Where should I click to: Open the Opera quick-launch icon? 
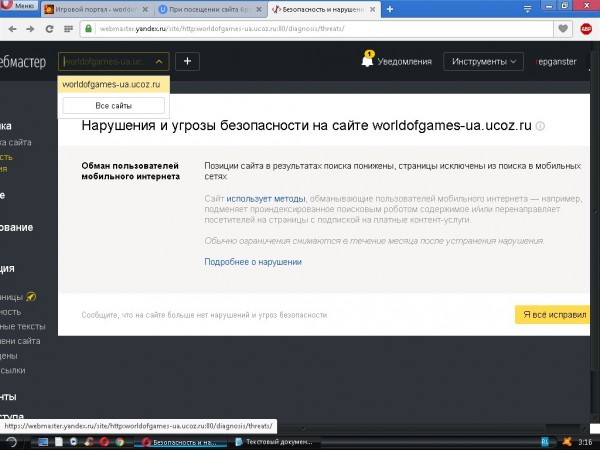(x=104, y=442)
